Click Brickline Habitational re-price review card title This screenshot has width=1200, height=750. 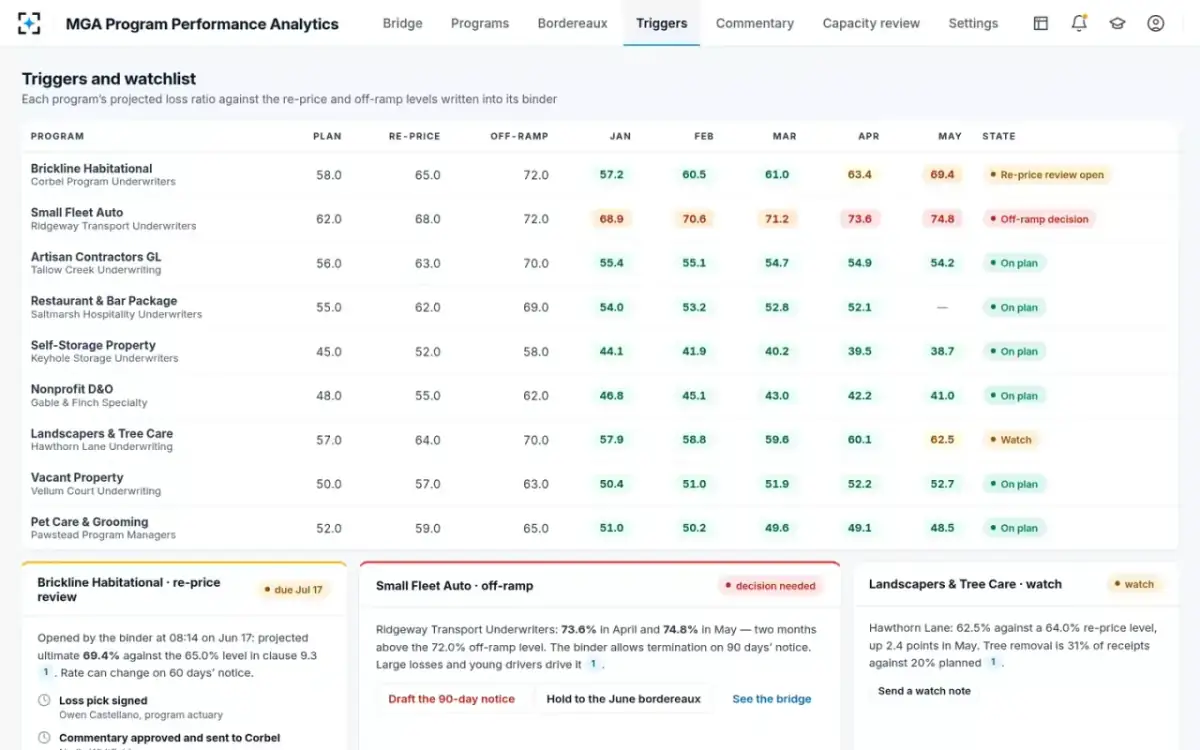click(129, 590)
